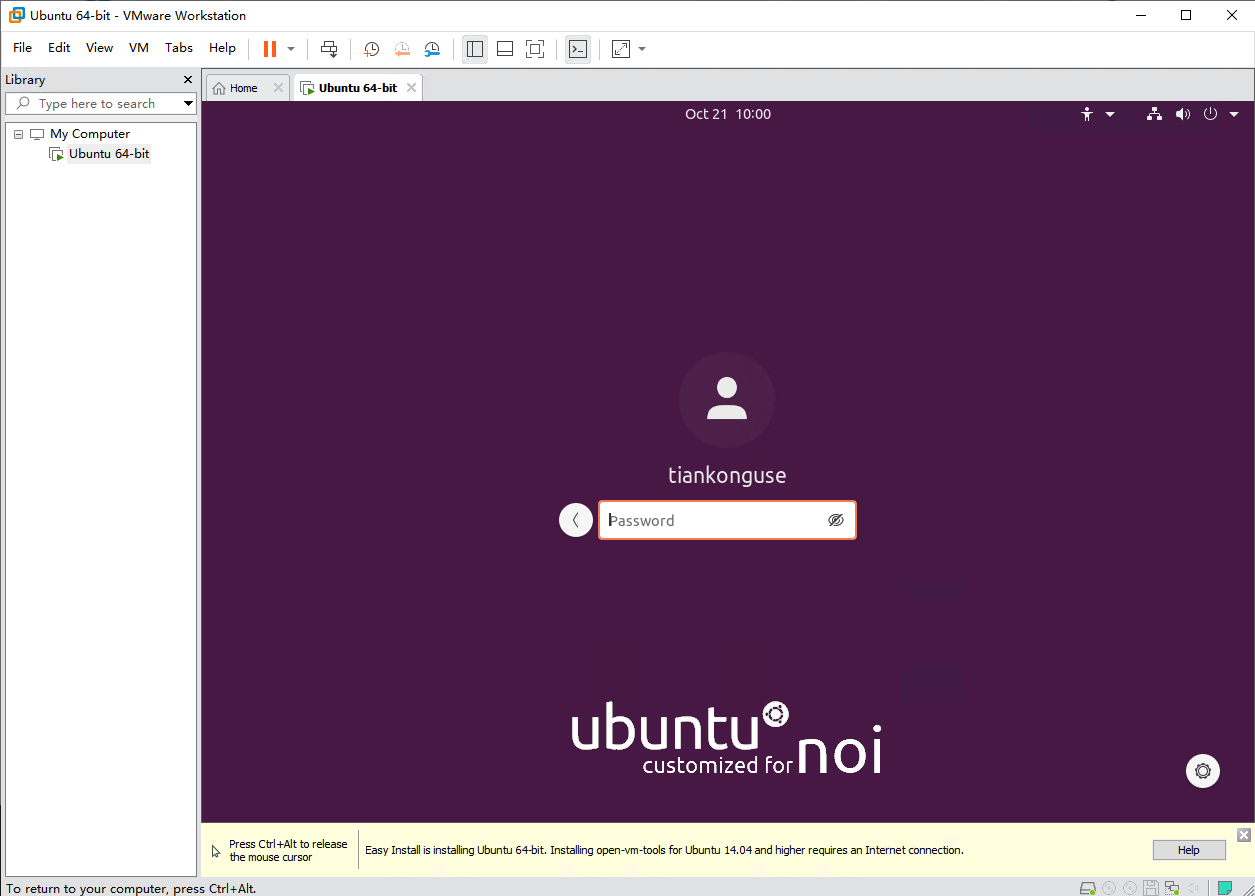
Task: Pause the virtual machine with the orange button
Action: point(269,49)
